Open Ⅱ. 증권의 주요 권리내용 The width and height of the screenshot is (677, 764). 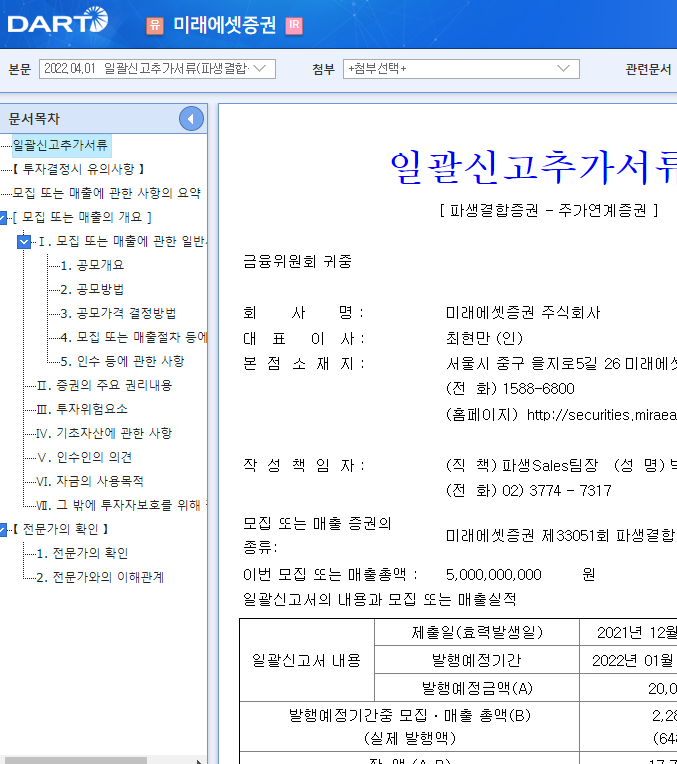pyautogui.click(x=104, y=385)
